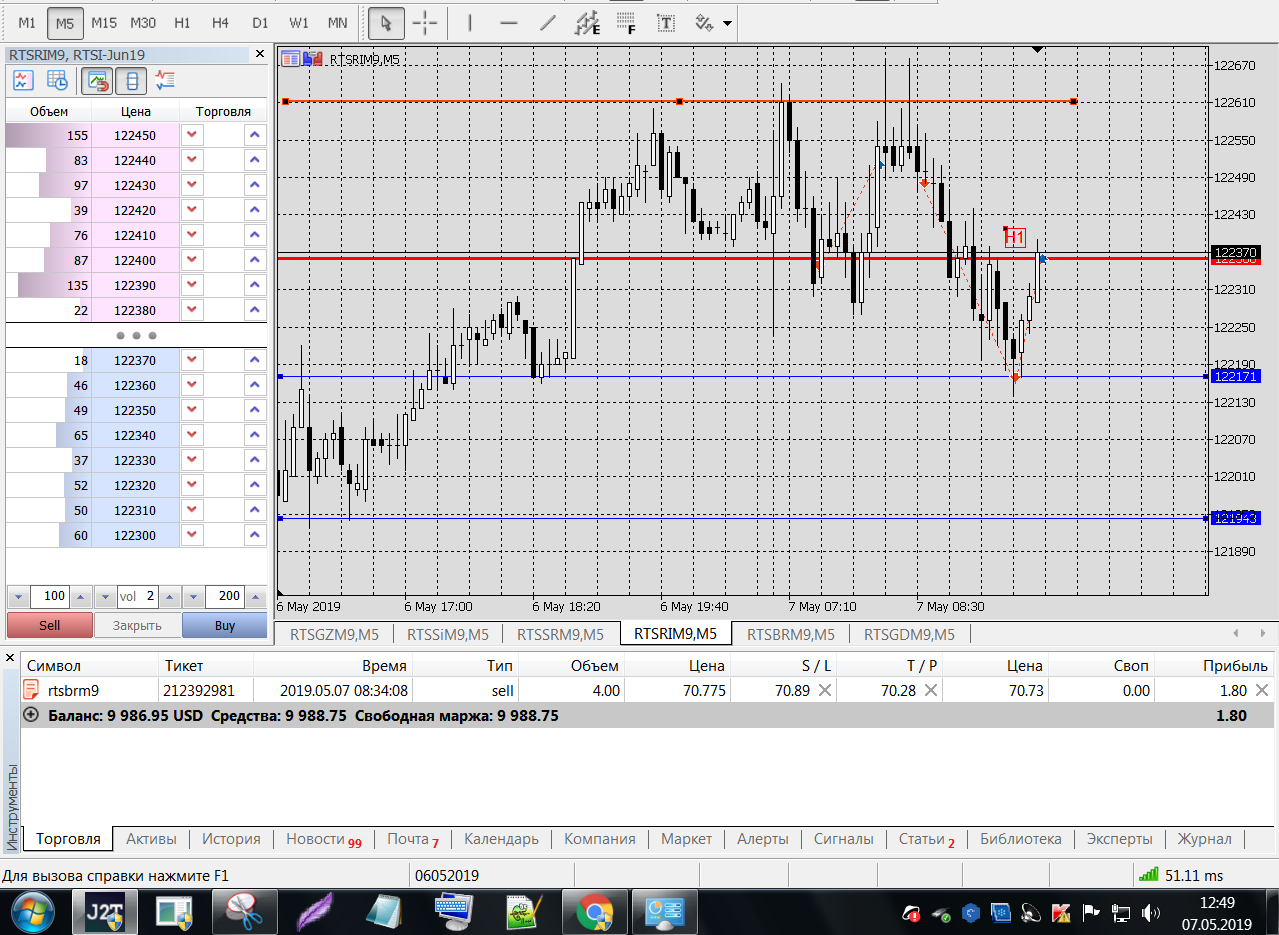
Task: Open the Time and Sales icon
Action: pos(57,80)
